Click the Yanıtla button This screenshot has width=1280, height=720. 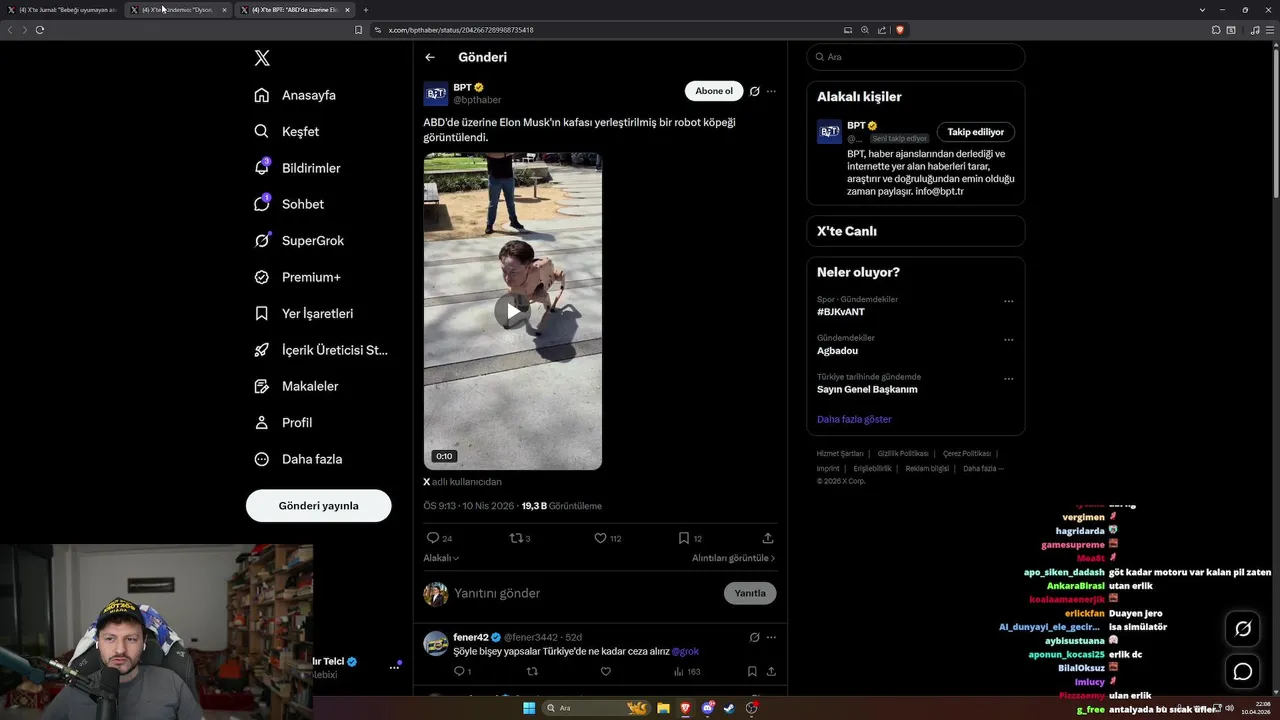(750, 593)
